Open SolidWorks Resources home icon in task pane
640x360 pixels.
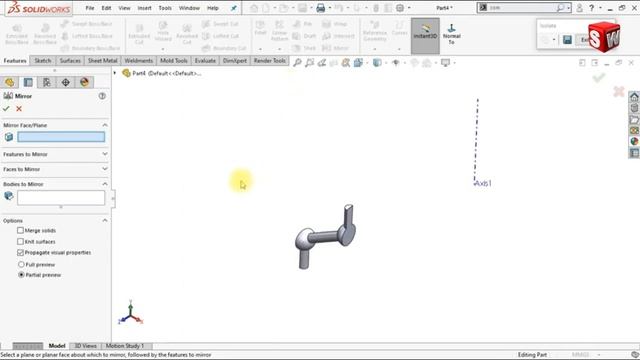(634, 97)
